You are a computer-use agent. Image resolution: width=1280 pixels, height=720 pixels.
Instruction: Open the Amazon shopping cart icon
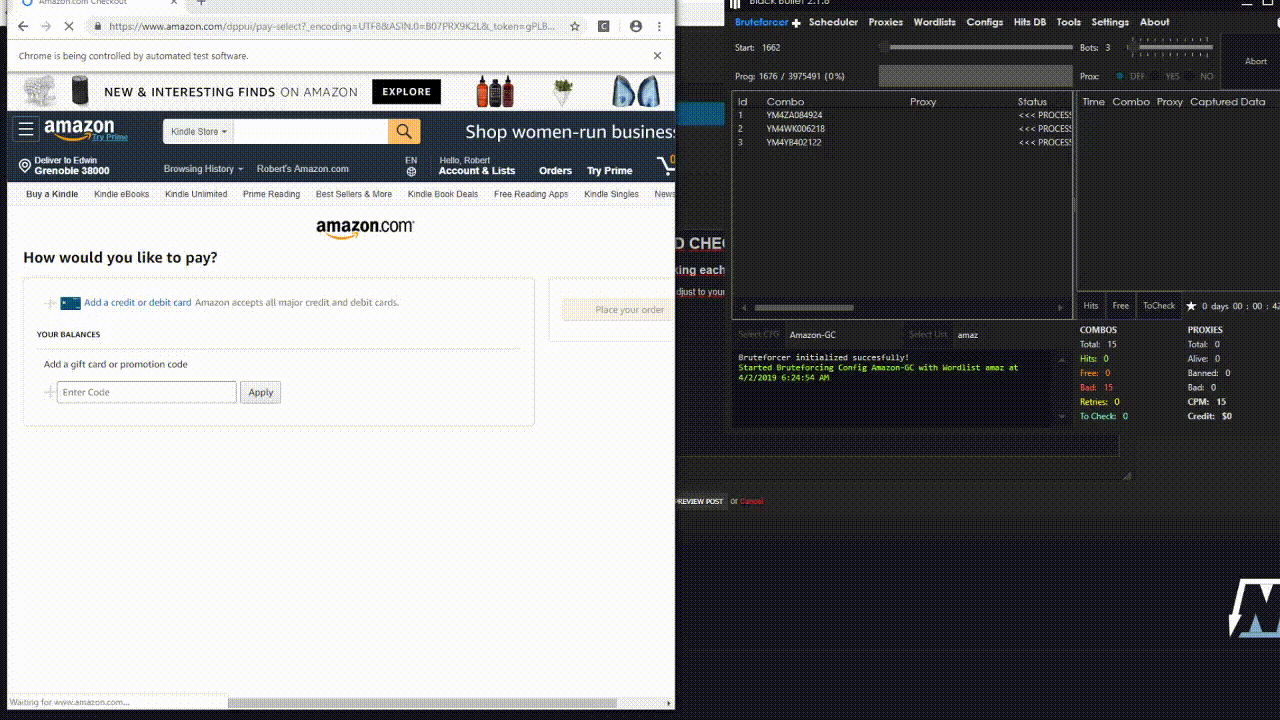(666, 165)
